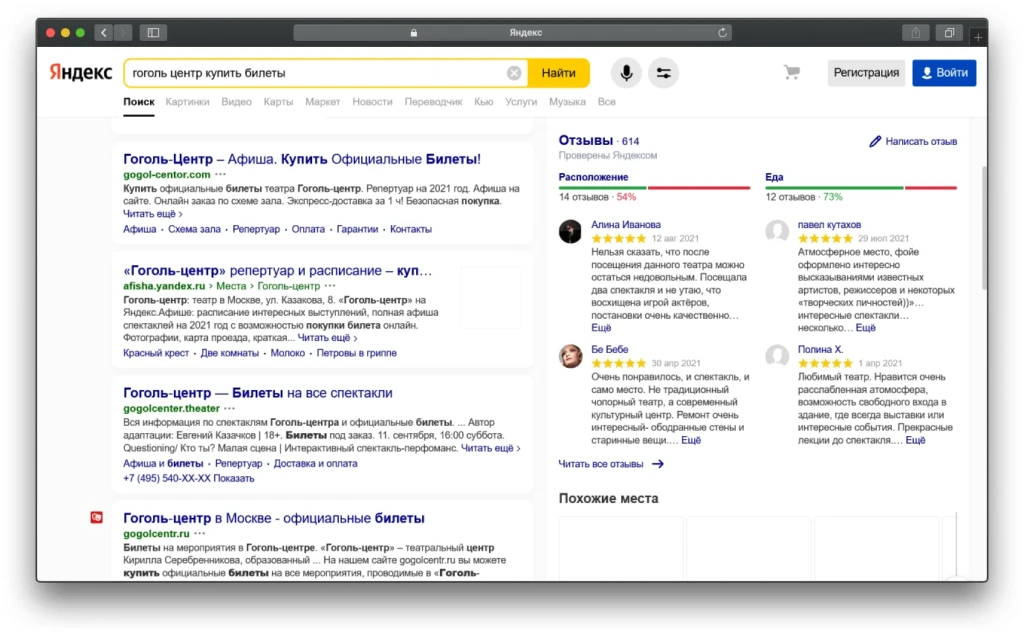The height and width of the screenshot is (636, 1024).
Task: Switch to the Видео tab
Action: click(x=236, y=102)
